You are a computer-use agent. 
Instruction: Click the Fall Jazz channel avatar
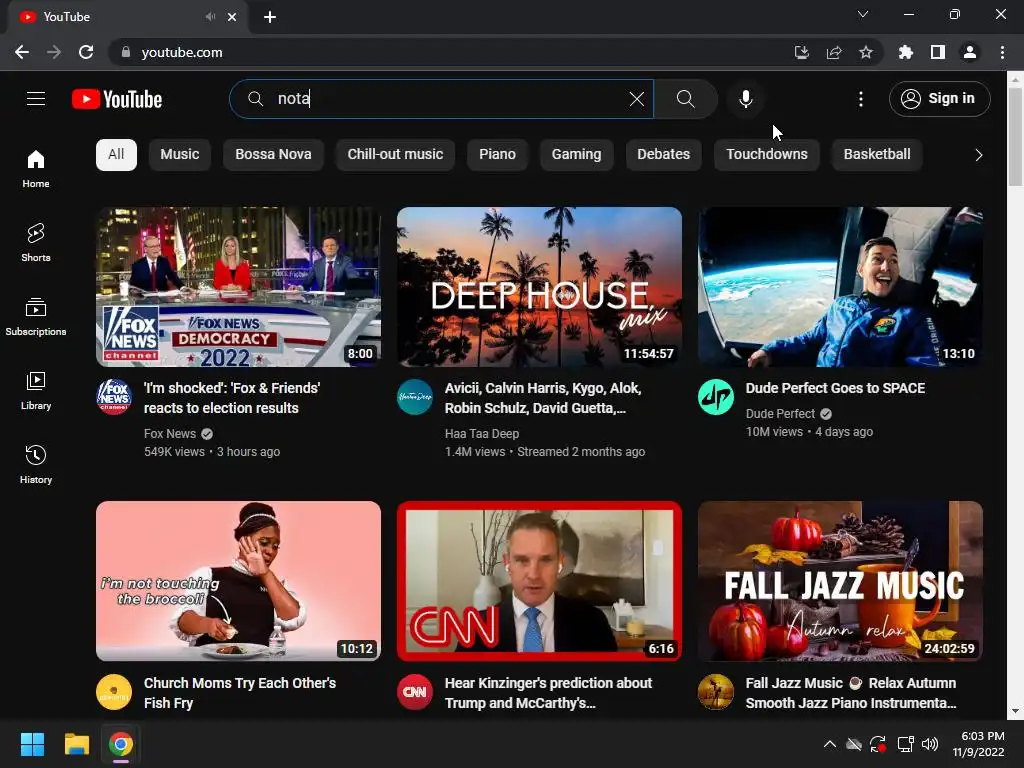pos(716,692)
